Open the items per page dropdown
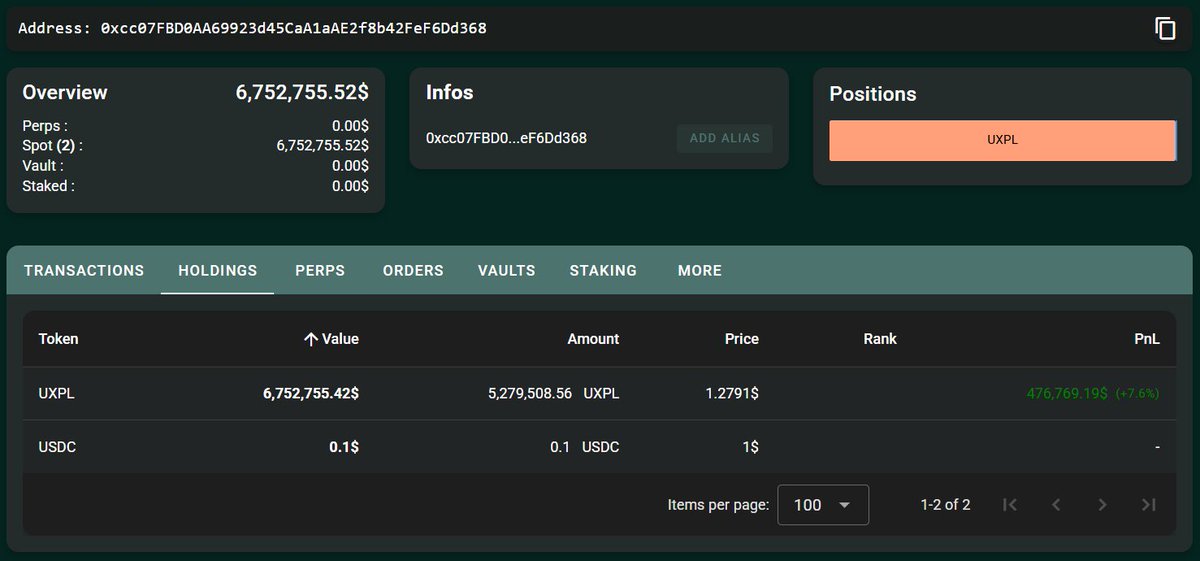Screen dimensions: 1200x561 822,505
